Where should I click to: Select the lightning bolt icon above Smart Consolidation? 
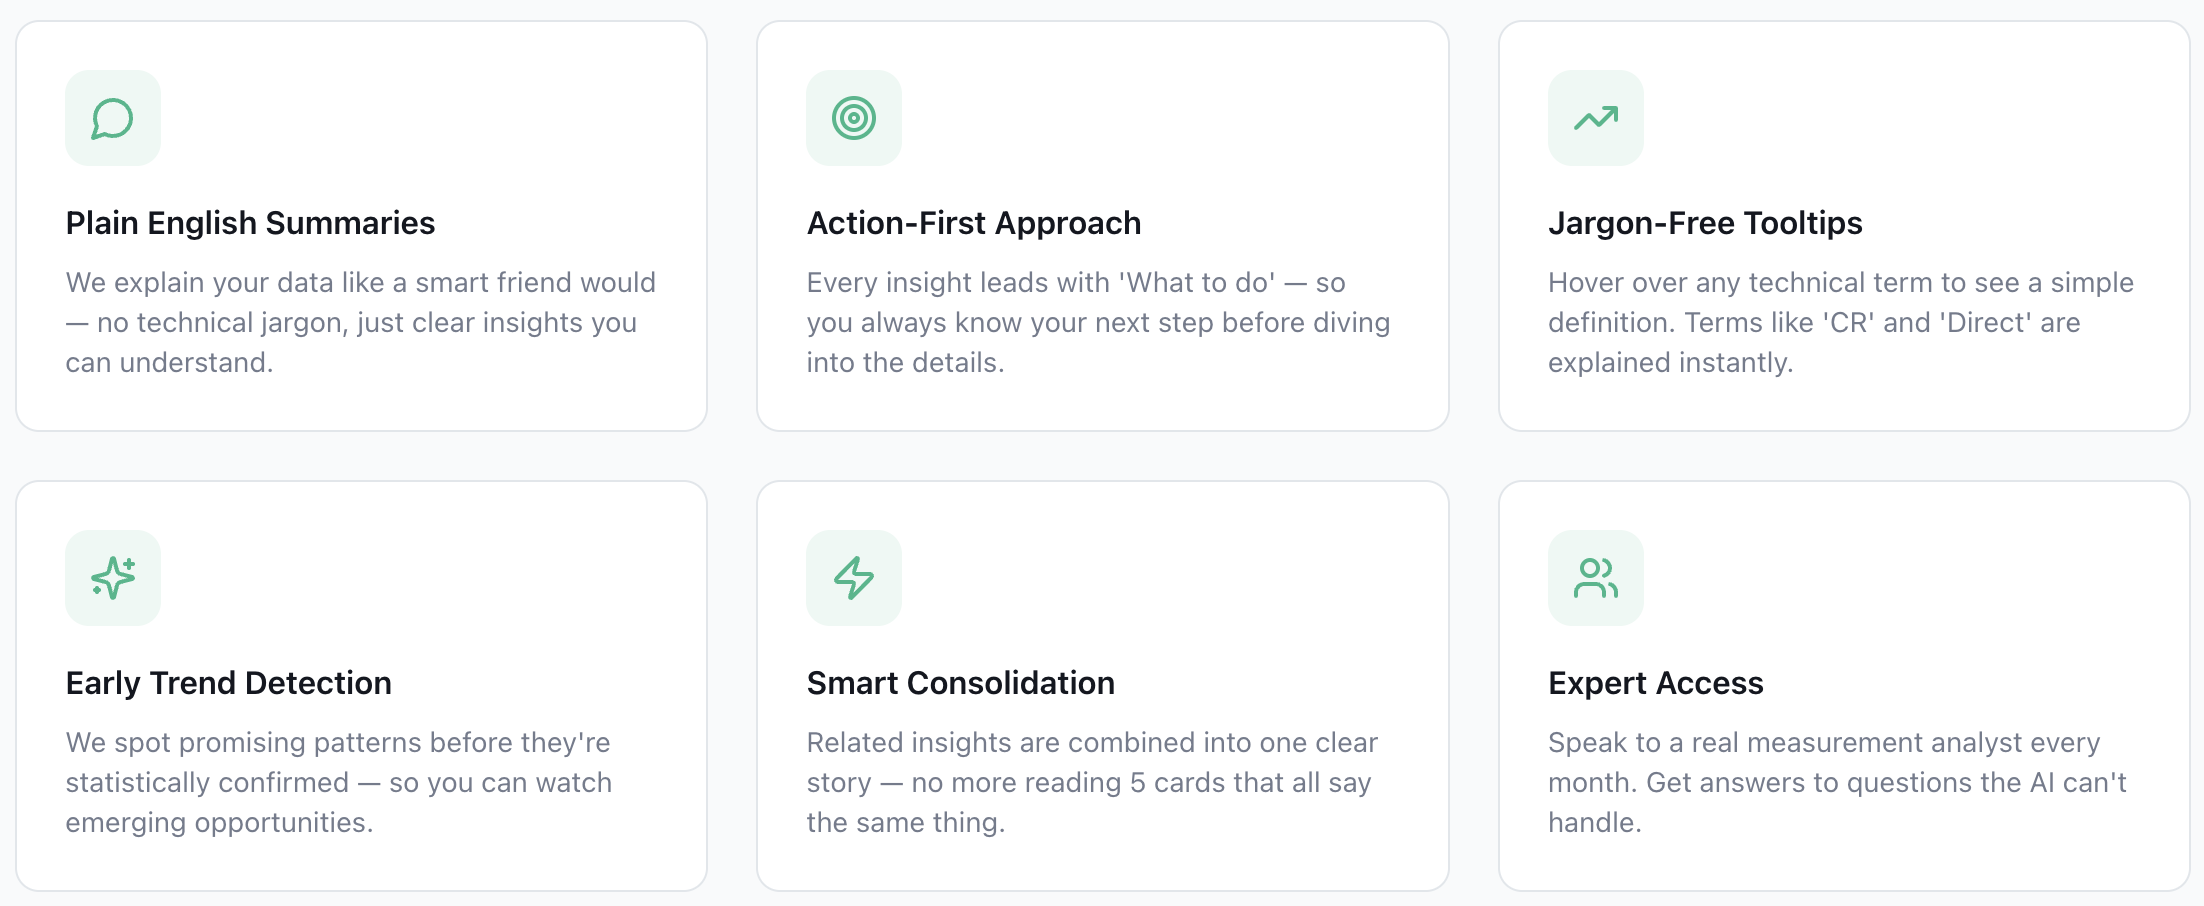(x=854, y=577)
